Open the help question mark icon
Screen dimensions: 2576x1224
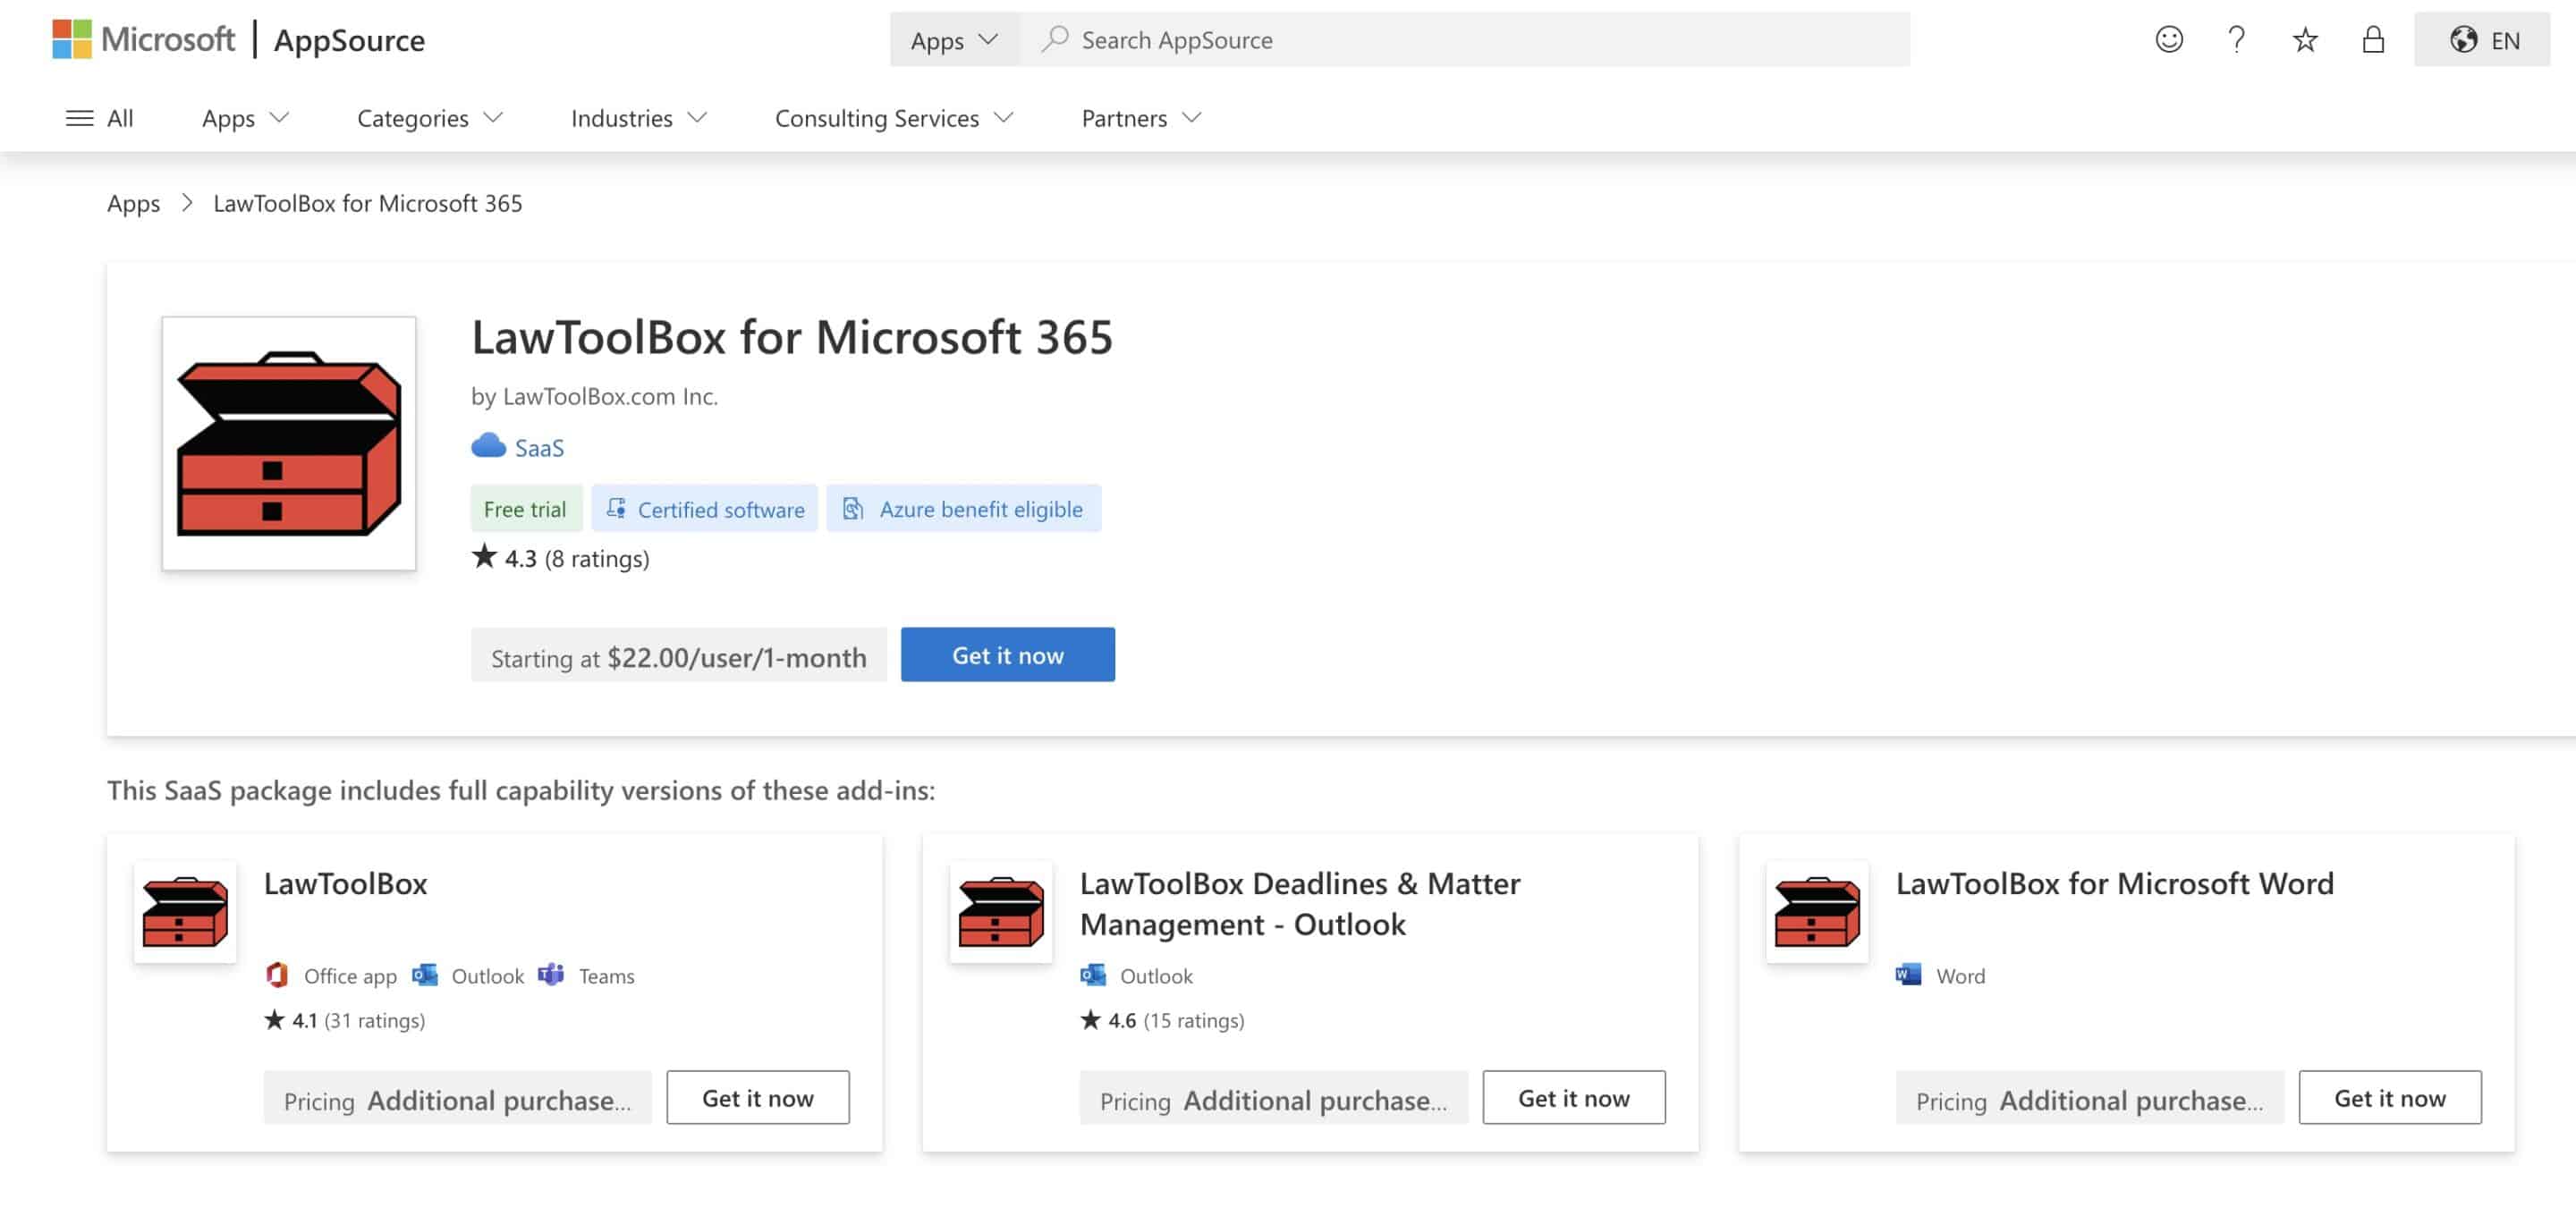tap(2236, 40)
